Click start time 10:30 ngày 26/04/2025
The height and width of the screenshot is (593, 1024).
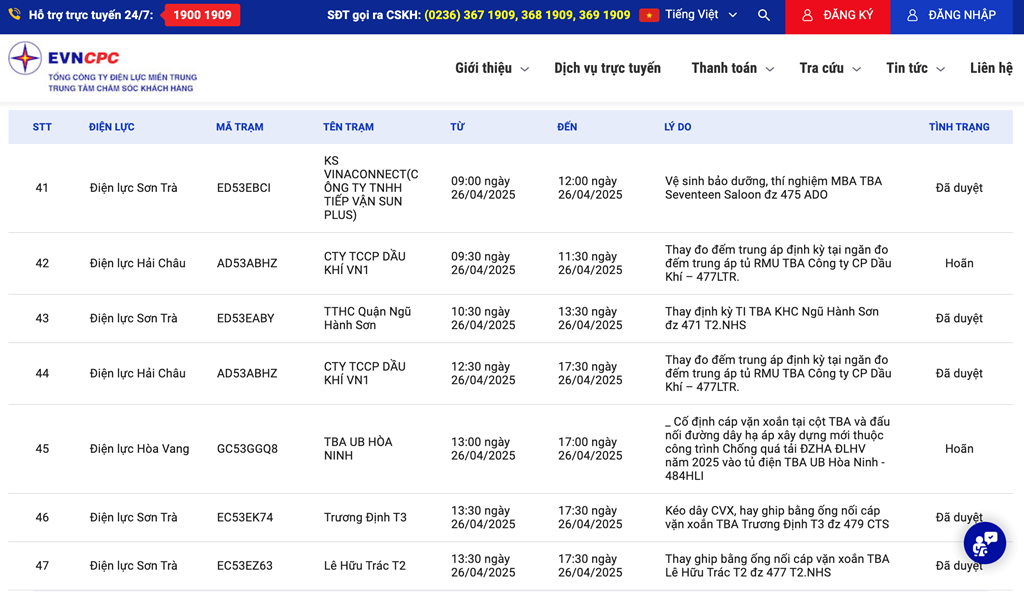483,318
